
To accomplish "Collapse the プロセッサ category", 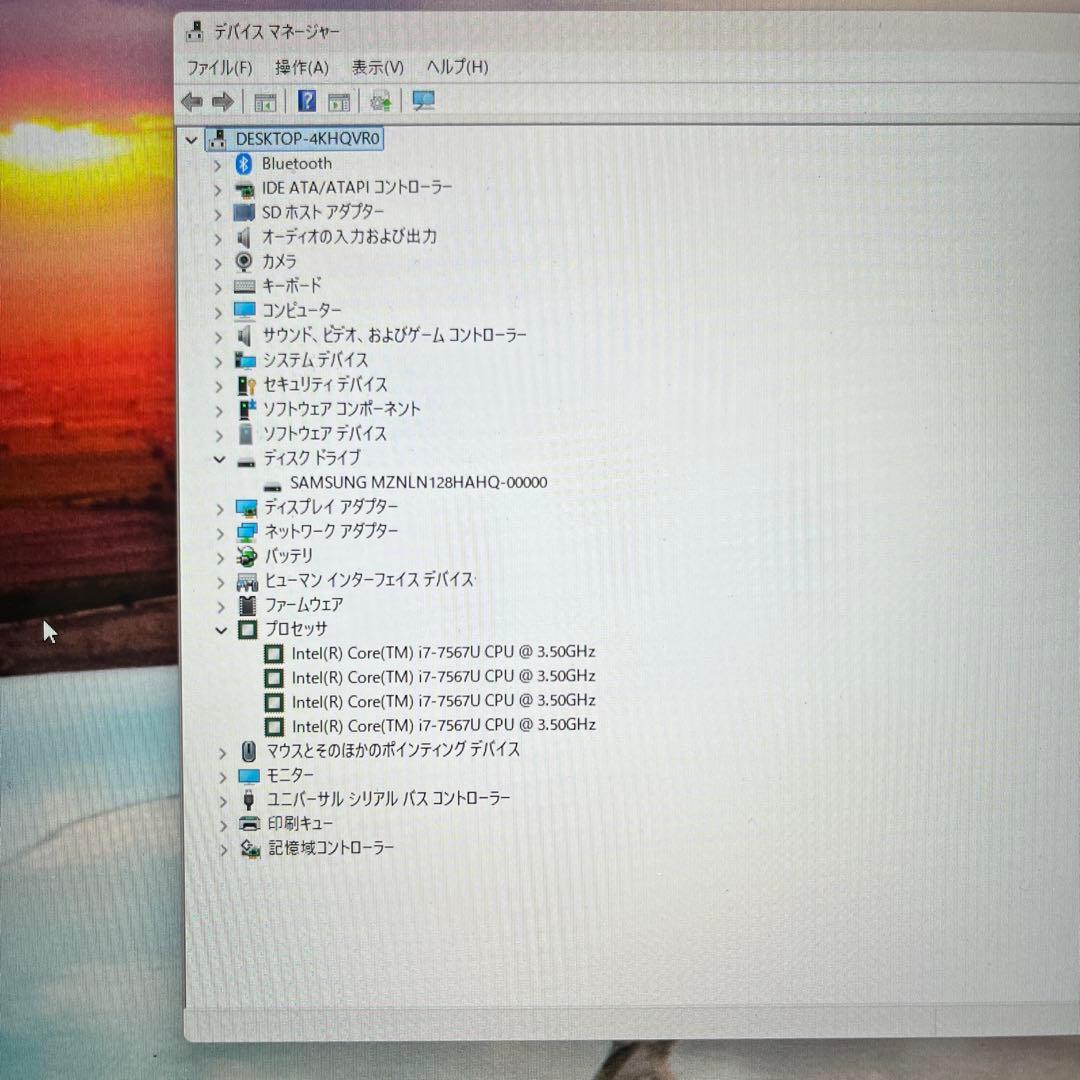I will click(x=220, y=630).
